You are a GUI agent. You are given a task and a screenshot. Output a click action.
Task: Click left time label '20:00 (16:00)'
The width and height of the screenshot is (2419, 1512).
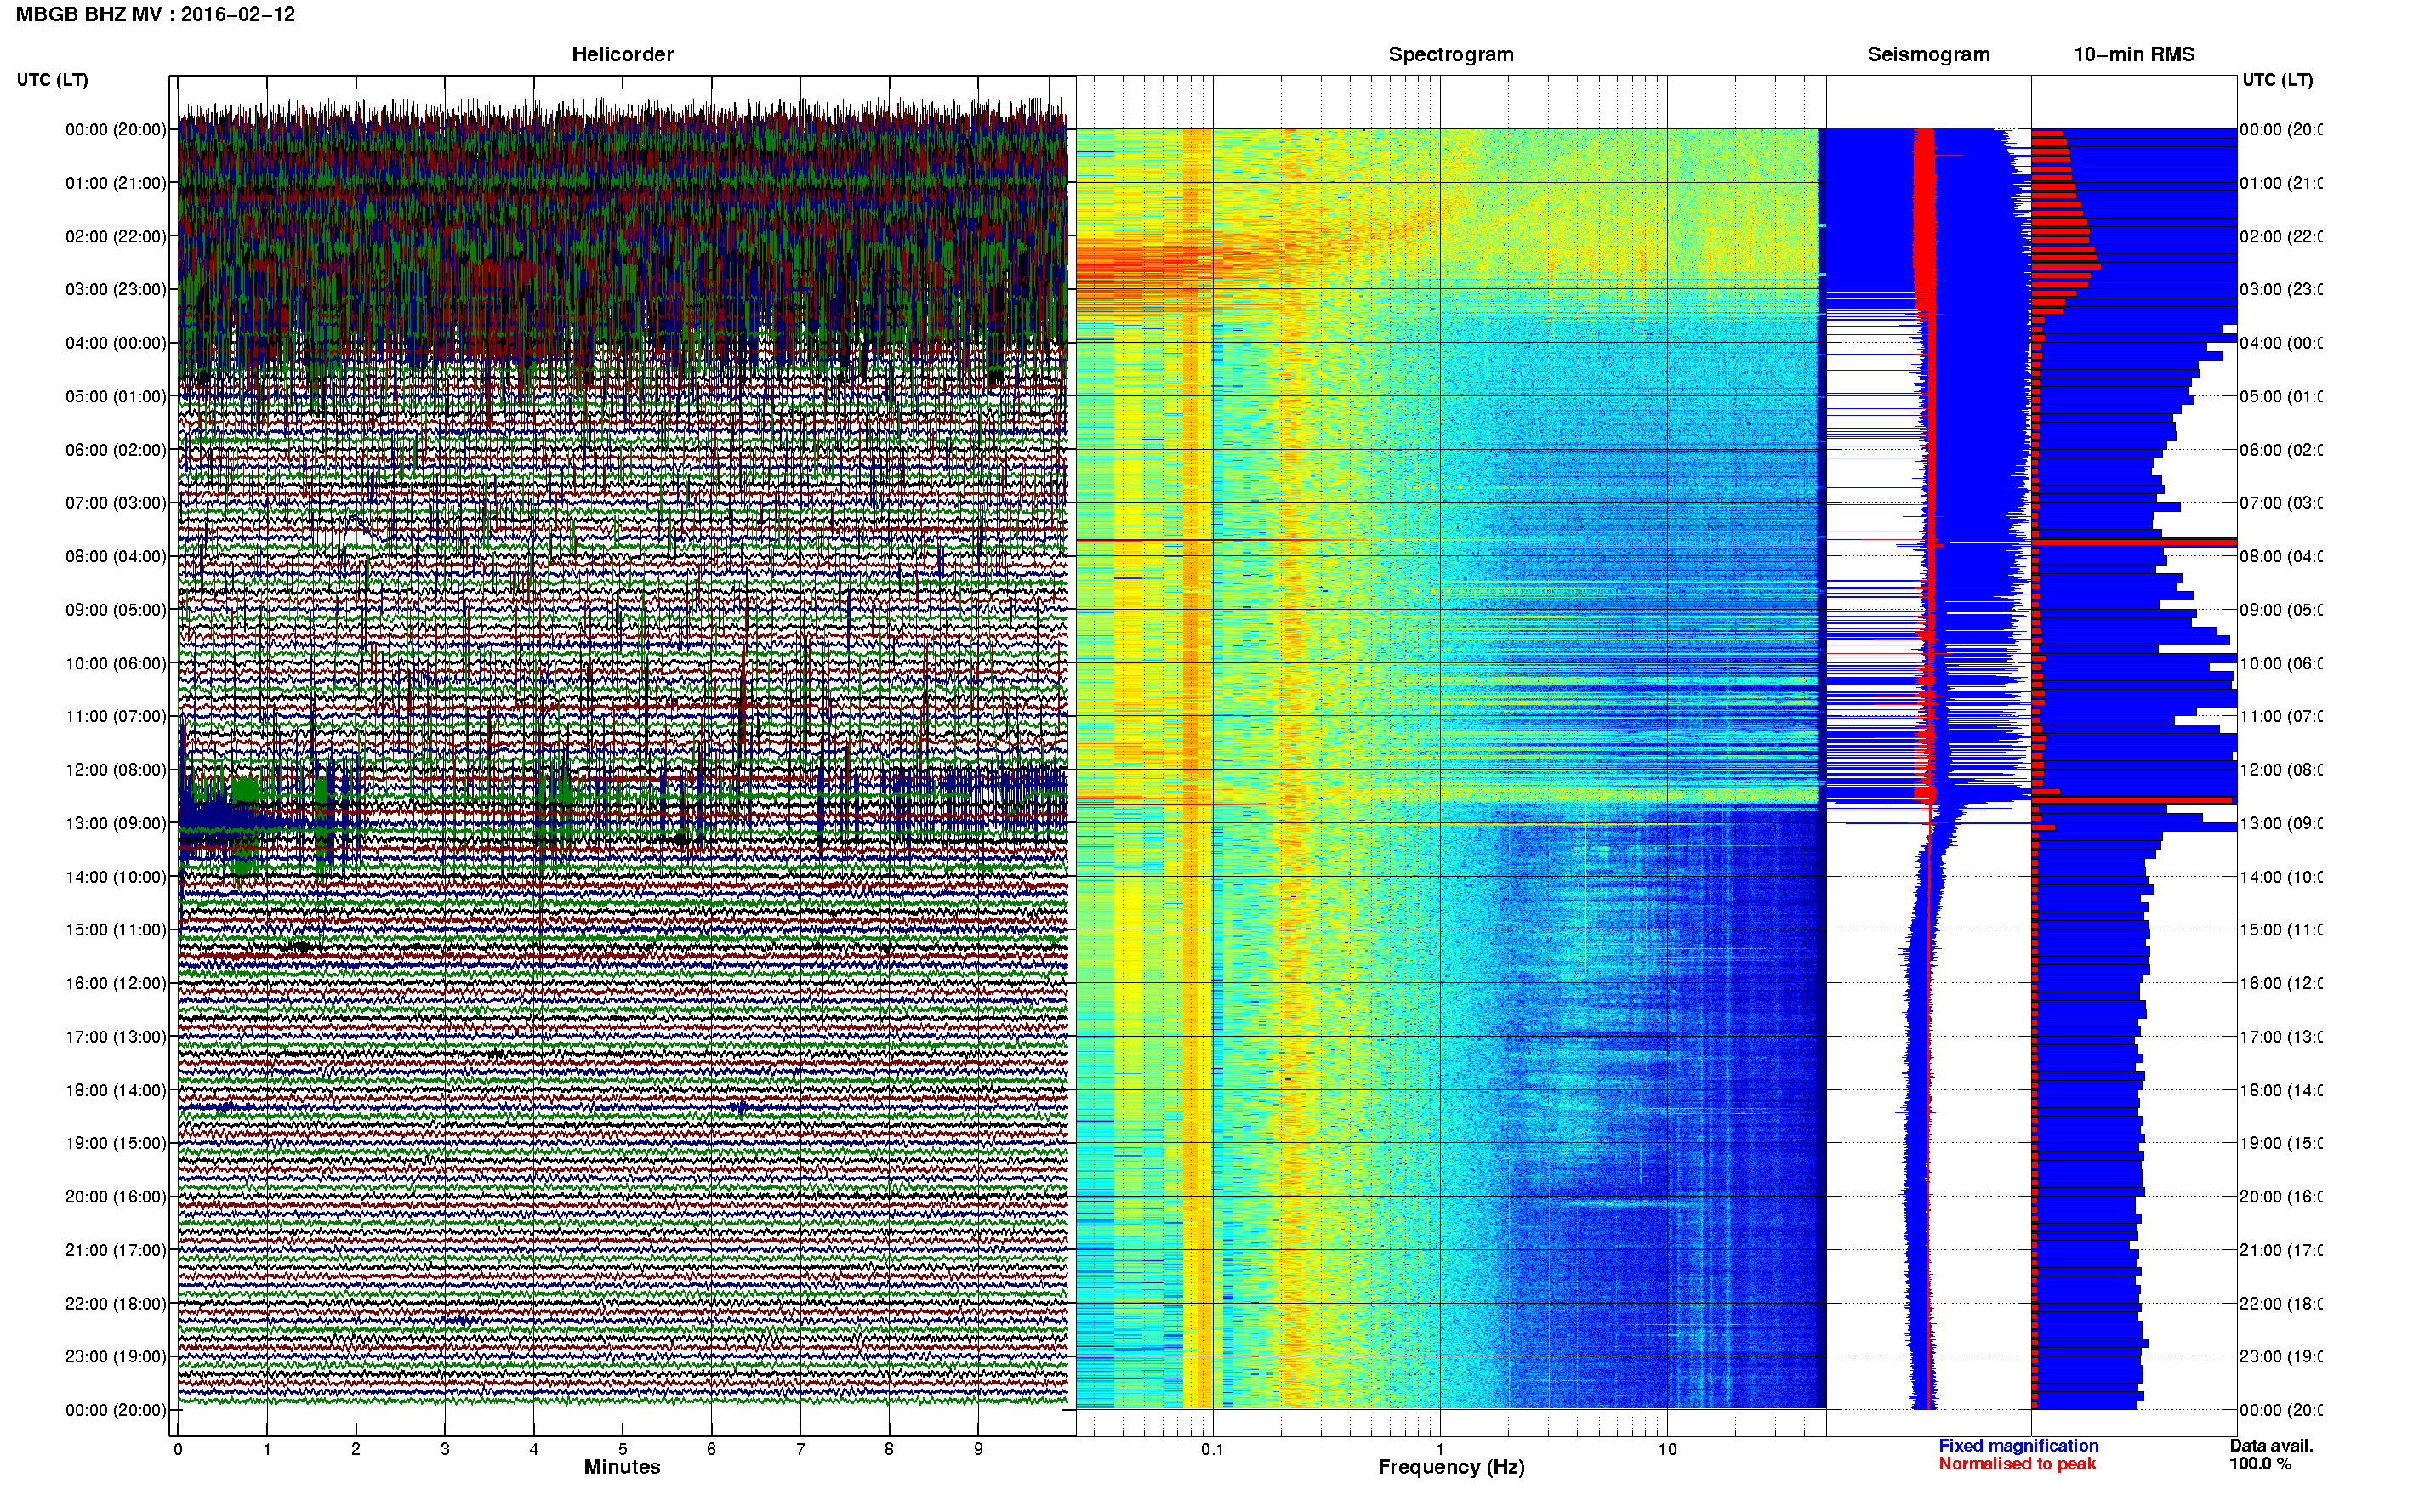116,1197
